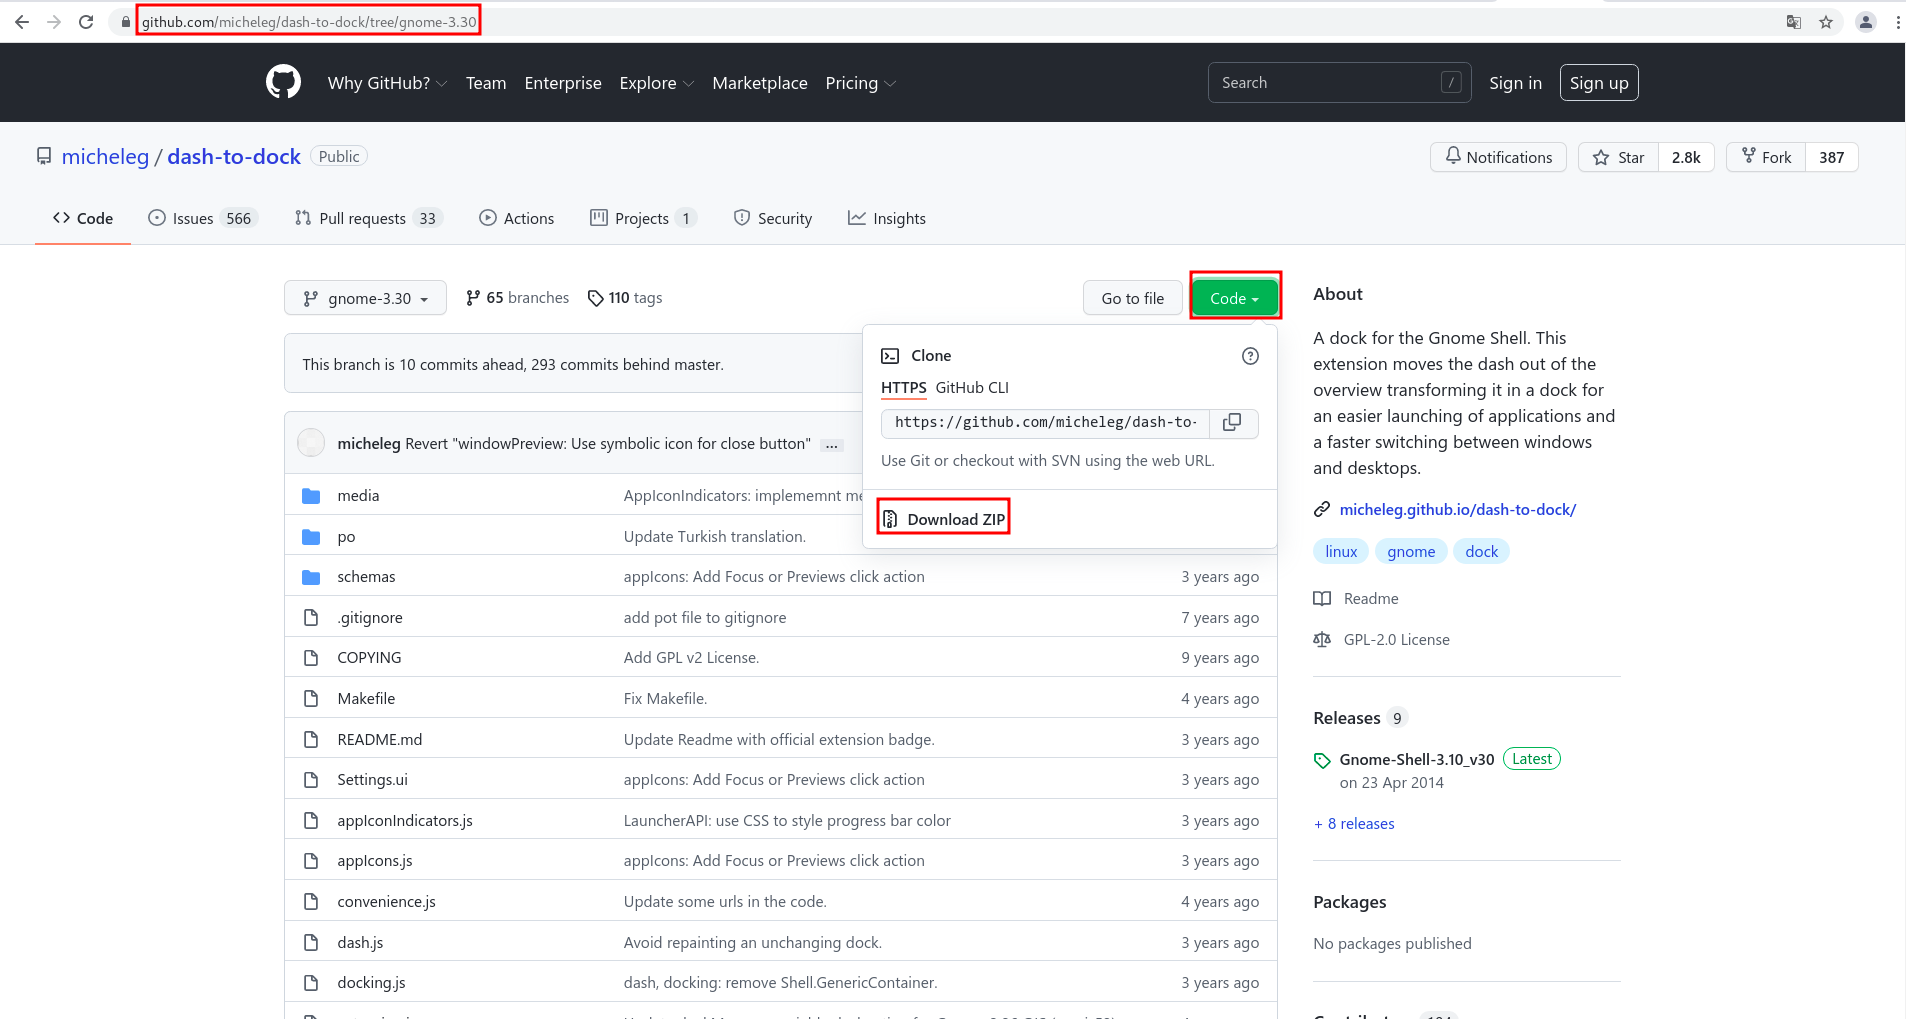Copy the clone URL with the clipboard icon

pyautogui.click(x=1233, y=423)
